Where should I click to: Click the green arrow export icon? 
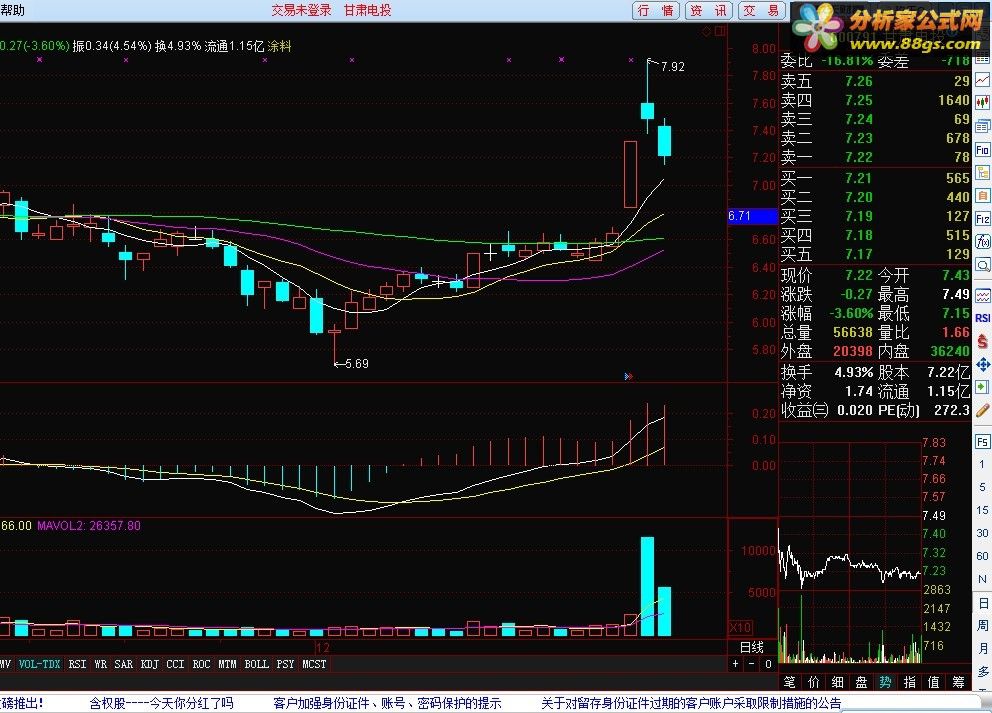point(983,387)
